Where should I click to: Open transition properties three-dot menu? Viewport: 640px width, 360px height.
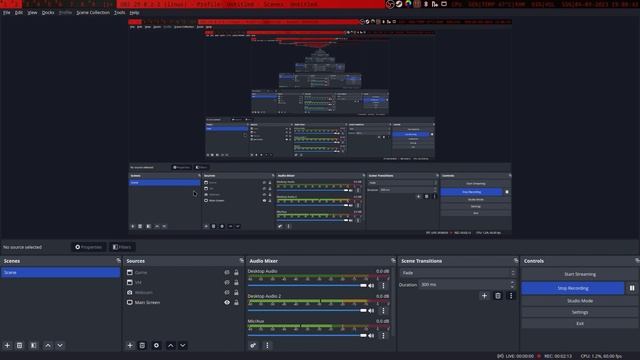click(511, 296)
